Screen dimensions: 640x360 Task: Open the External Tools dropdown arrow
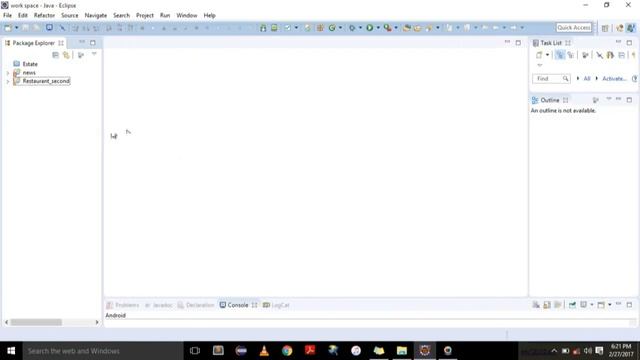point(396,28)
